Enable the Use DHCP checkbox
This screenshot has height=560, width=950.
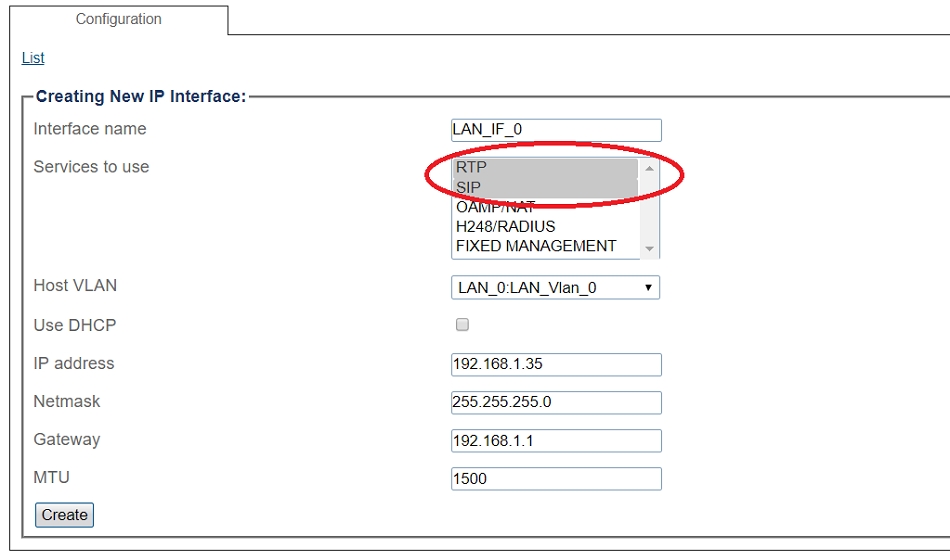coord(462,325)
